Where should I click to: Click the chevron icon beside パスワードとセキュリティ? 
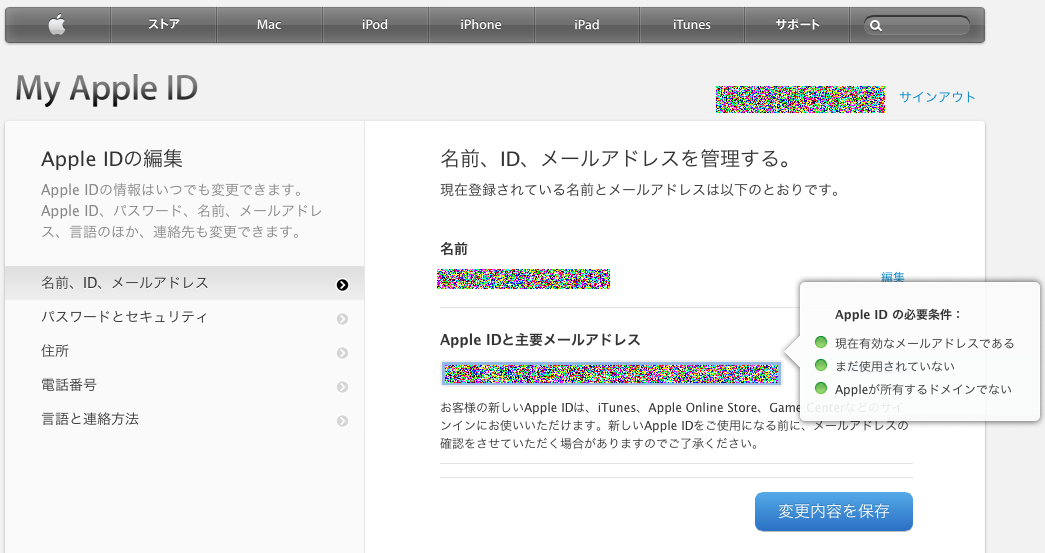[343, 319]
